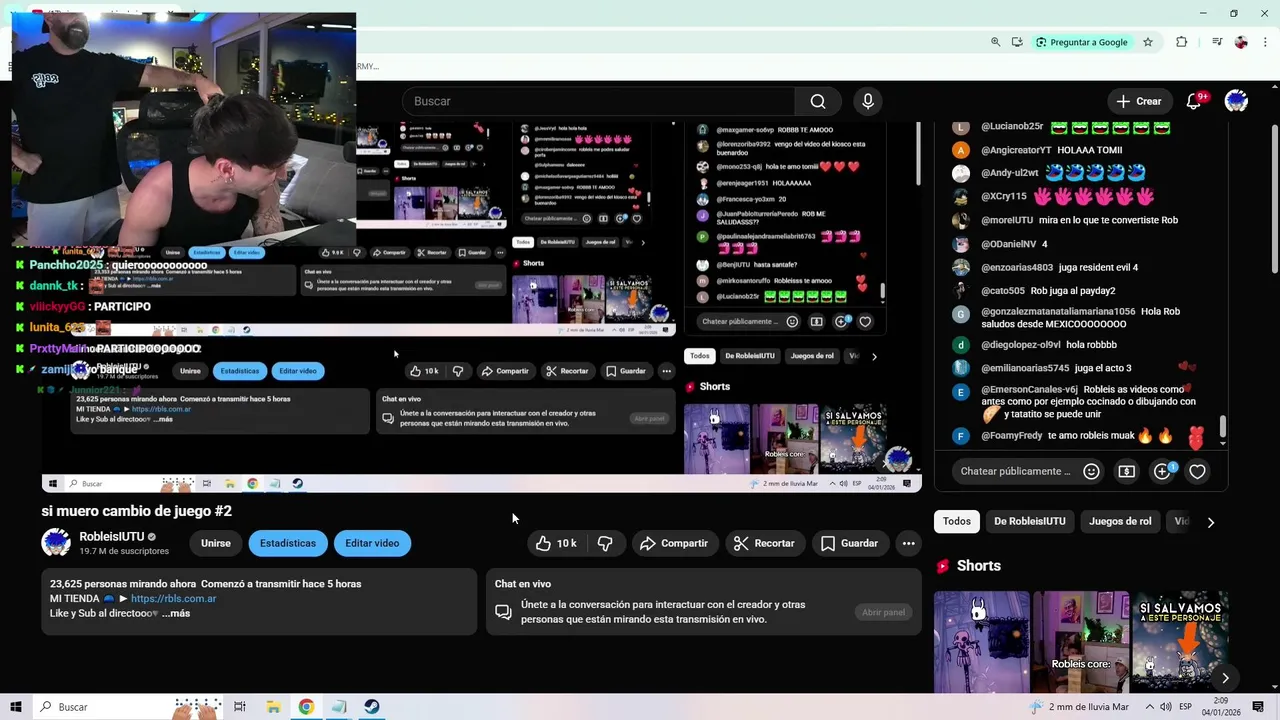The width and height of the screenshot is (1280, 720).
Task: Open the SI SALVAMOS Short thumbnail
Action: 1180,641
